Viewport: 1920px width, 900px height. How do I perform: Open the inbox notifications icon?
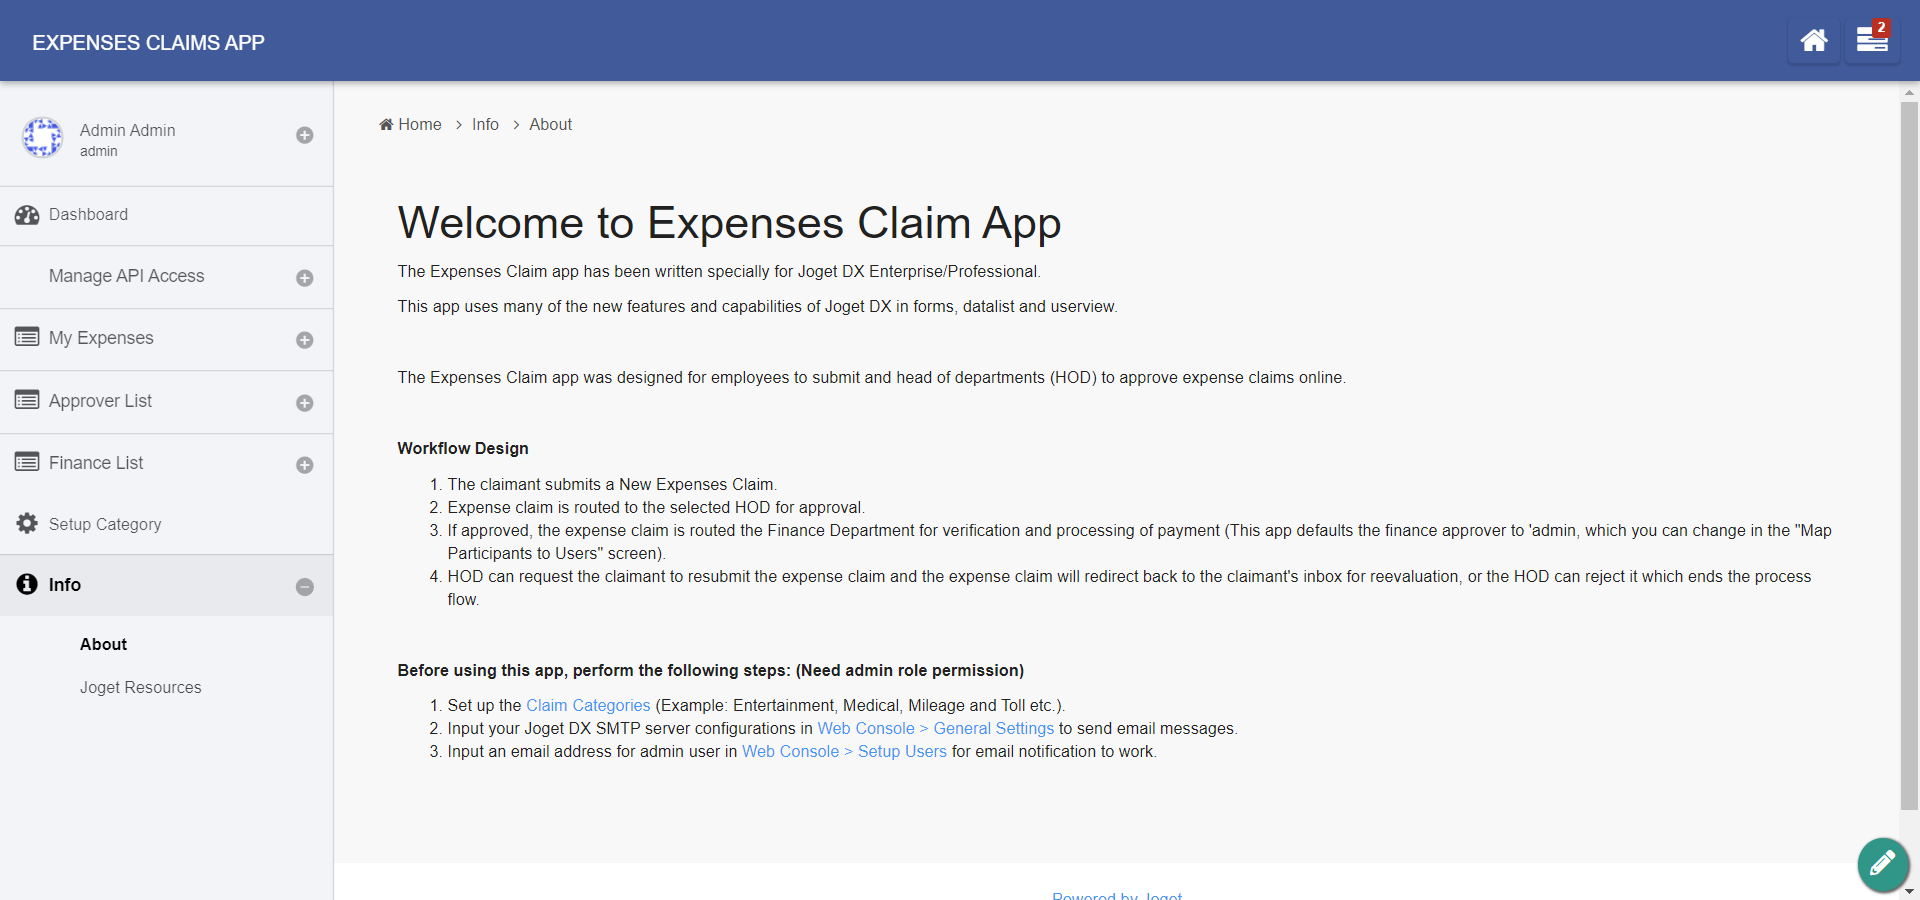tap(1871, 41)
